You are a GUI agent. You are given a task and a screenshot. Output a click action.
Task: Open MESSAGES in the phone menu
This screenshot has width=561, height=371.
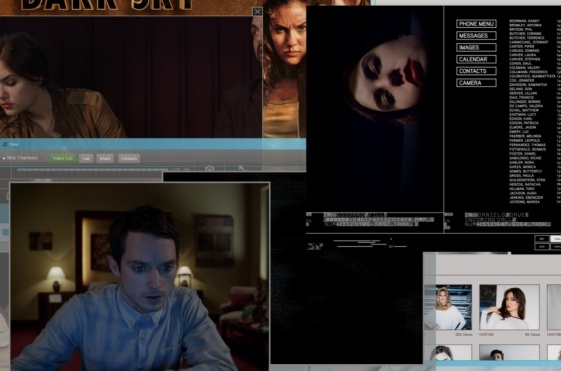(476, 35)
